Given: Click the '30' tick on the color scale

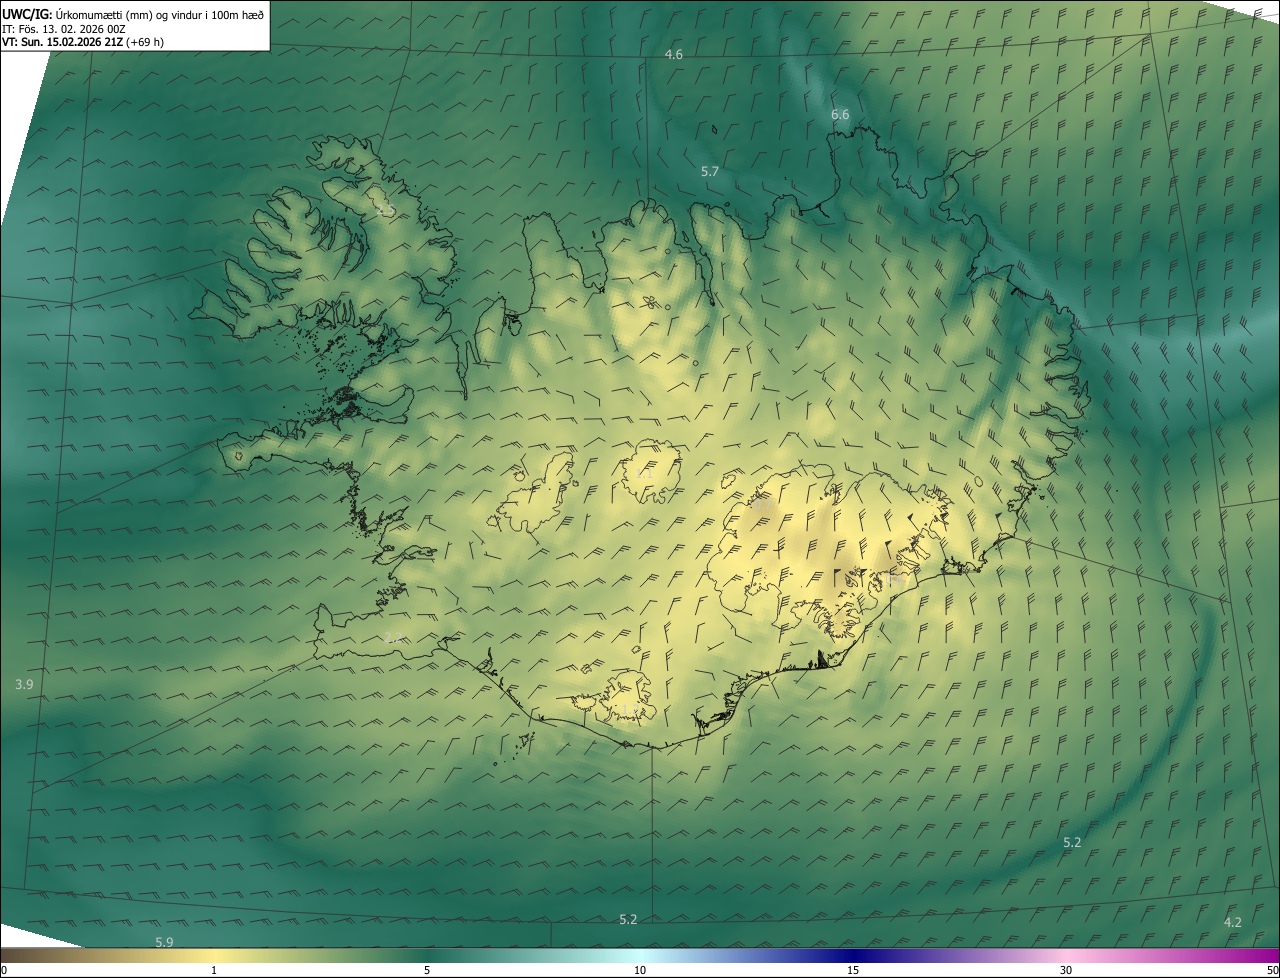Looking at the screenshot, I should tap(1066, 970).
